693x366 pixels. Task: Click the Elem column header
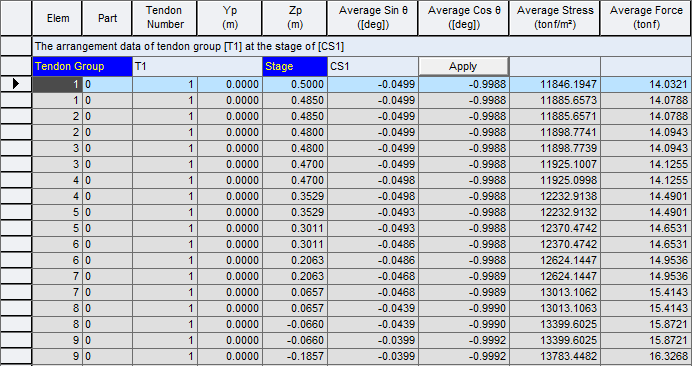point(57,18)
